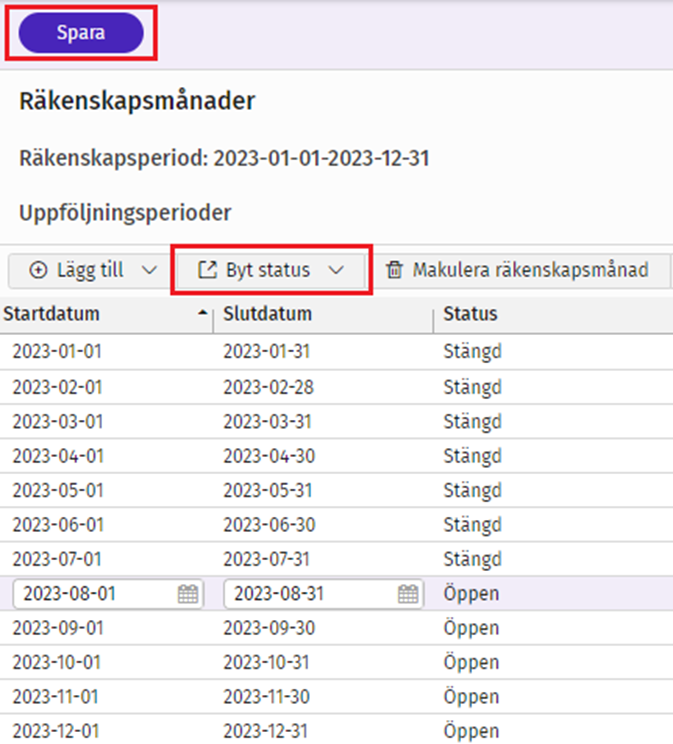The height and width of the screenshot is (744, 673).
Task: Click end date 2023-05-31
Action: [x=268, y=490]
